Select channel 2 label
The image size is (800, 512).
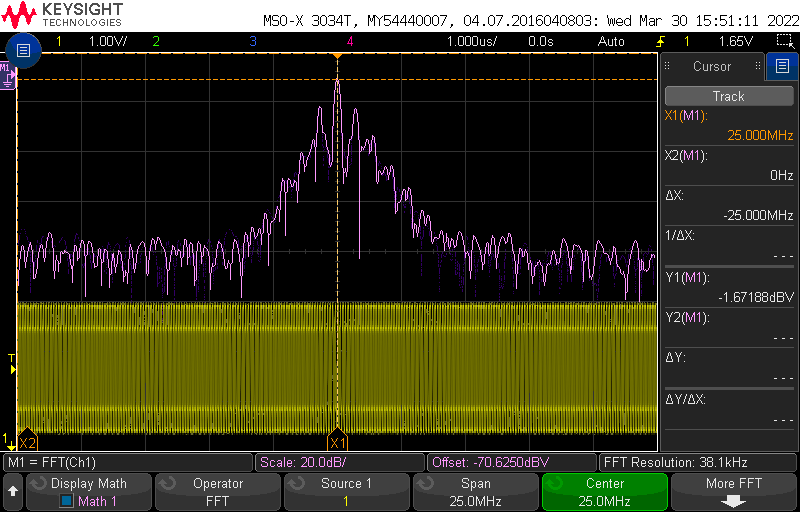click(x=156, y=41)
